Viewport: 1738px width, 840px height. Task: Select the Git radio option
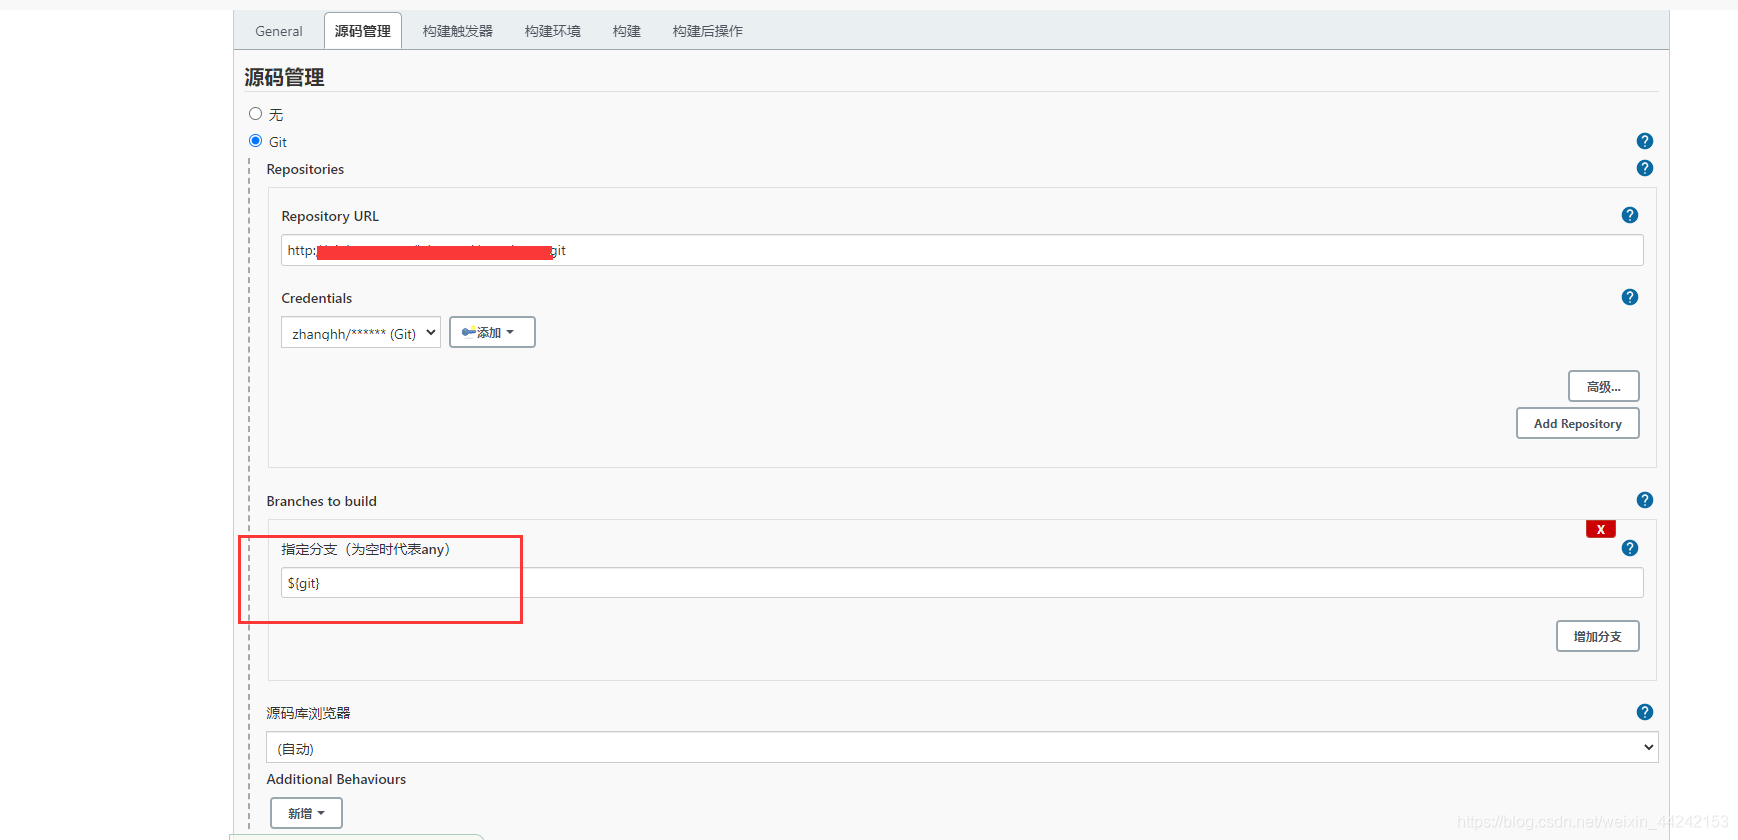tap(255, 141)
